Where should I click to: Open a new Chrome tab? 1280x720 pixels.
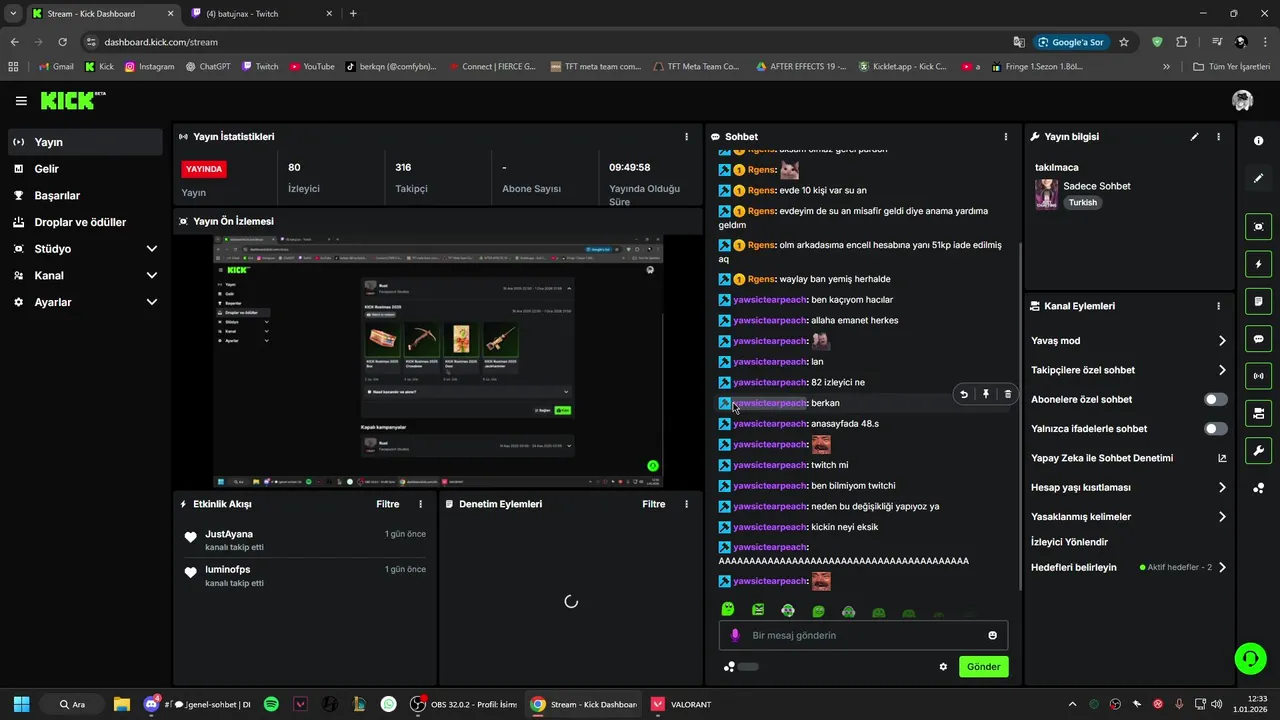[353, 14]
